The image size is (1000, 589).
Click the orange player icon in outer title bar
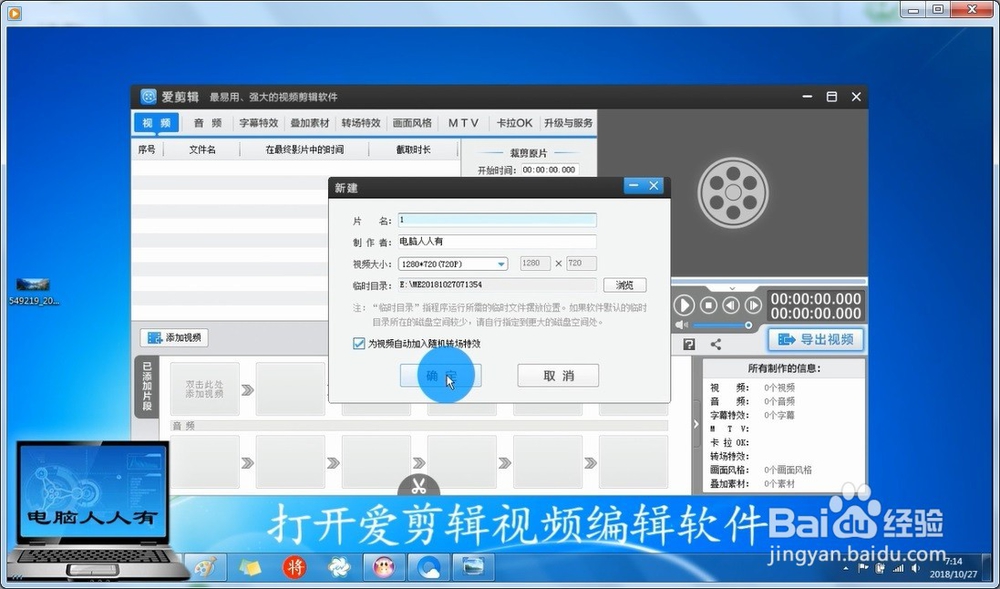(14, 12)
